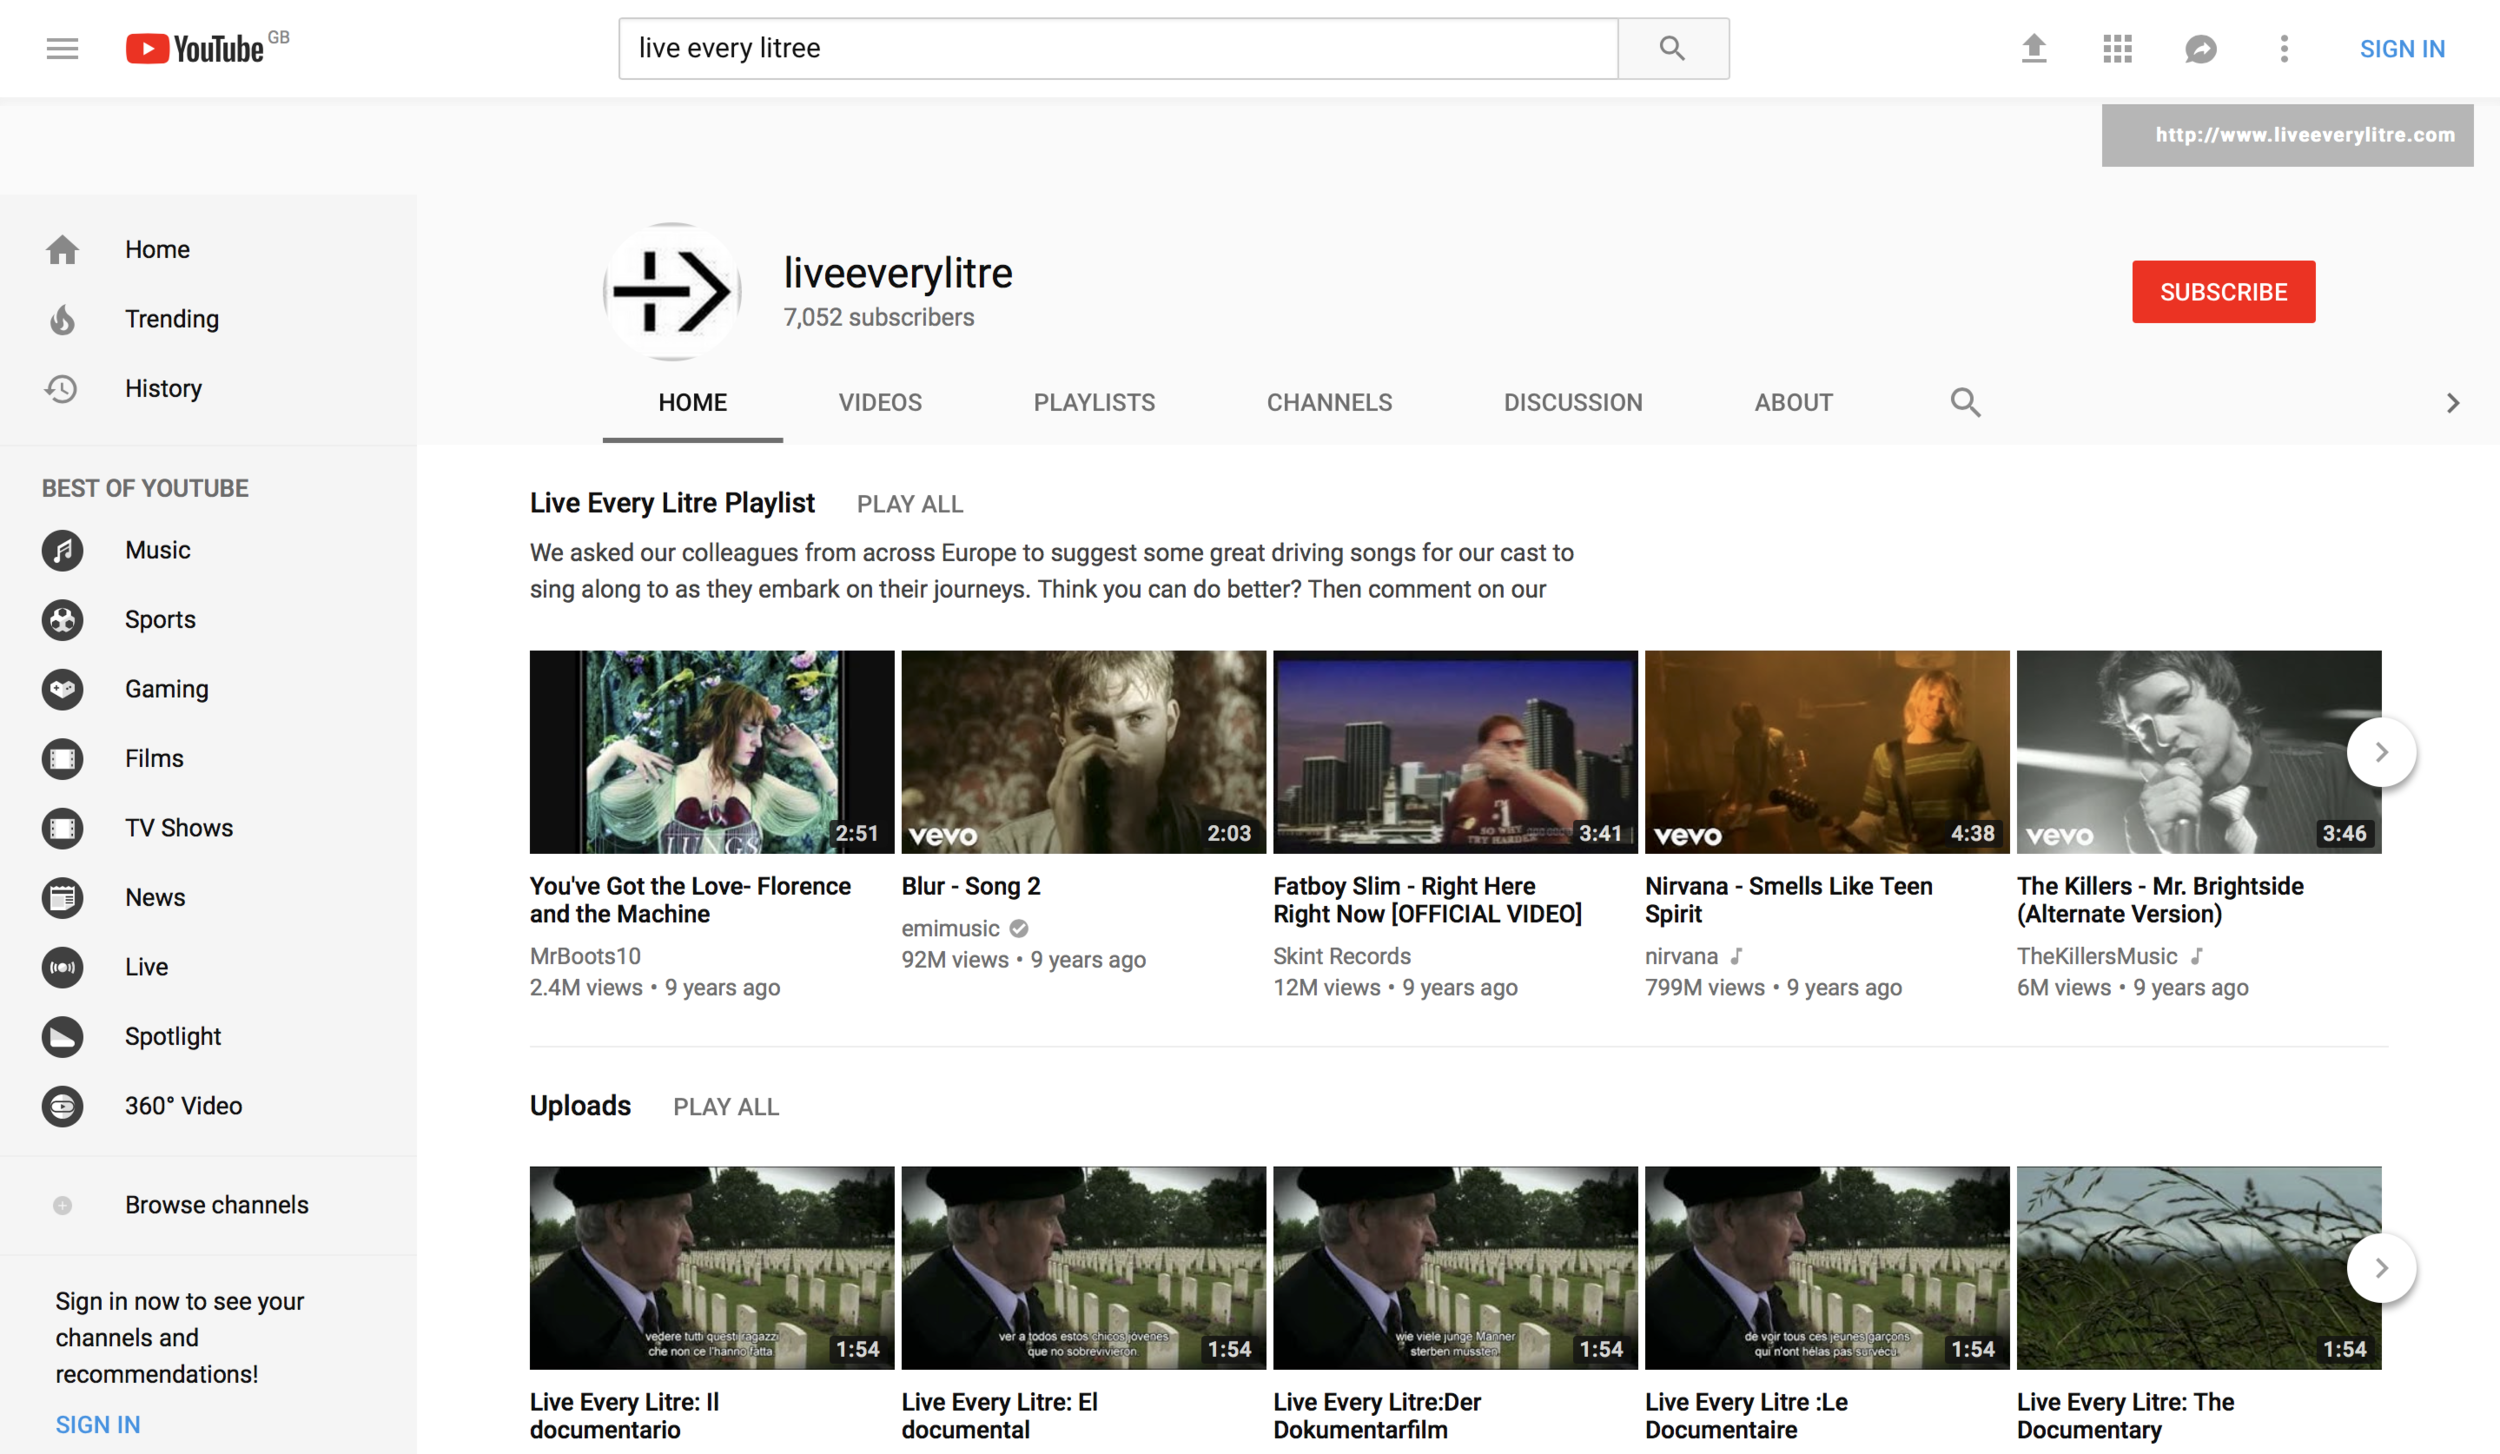
Task: Open the three-dot settings menu
Action: (2284, 48)
